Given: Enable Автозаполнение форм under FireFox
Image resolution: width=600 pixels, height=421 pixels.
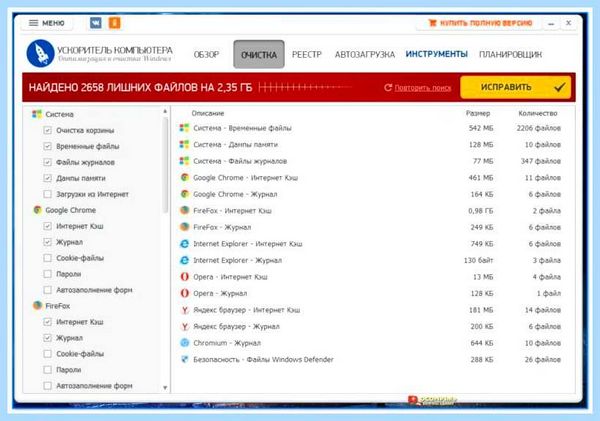Looking at the screenshot, I should pos(47,385).
